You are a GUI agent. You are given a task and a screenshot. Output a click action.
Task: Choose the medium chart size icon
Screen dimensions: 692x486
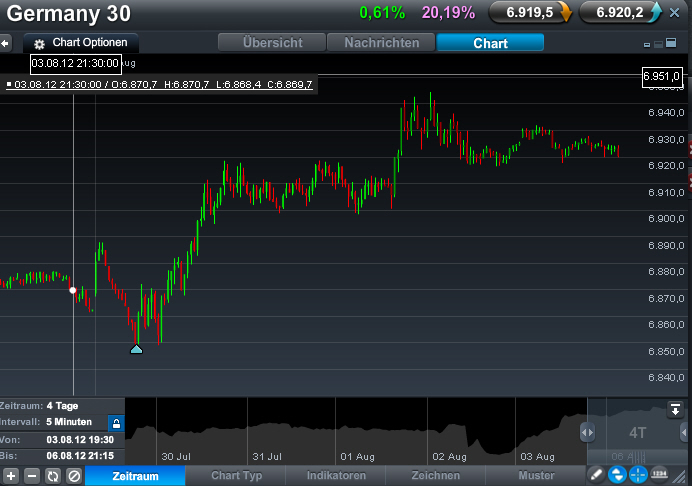click(x=658, y=44)
